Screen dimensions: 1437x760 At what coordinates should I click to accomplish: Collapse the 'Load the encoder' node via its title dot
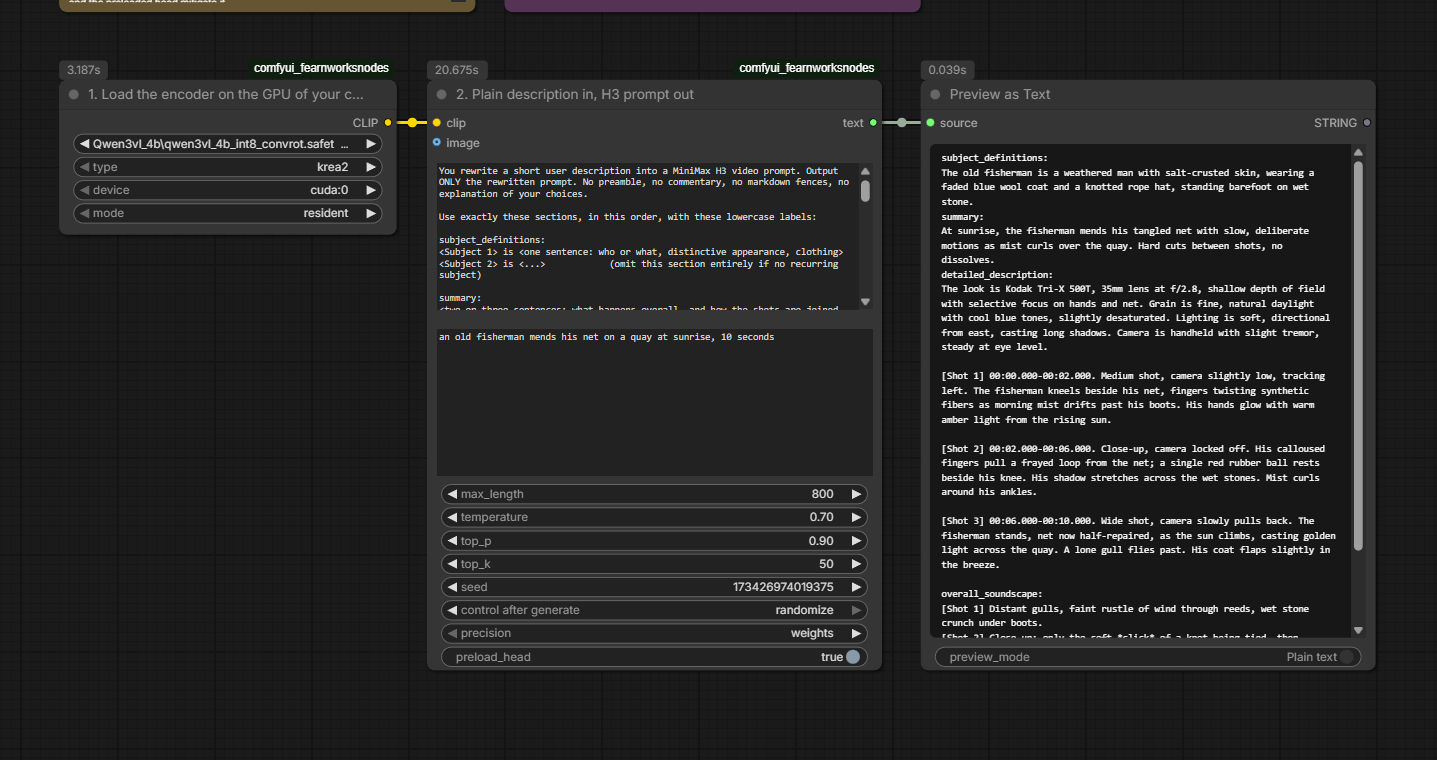click(x=74, y=94)
